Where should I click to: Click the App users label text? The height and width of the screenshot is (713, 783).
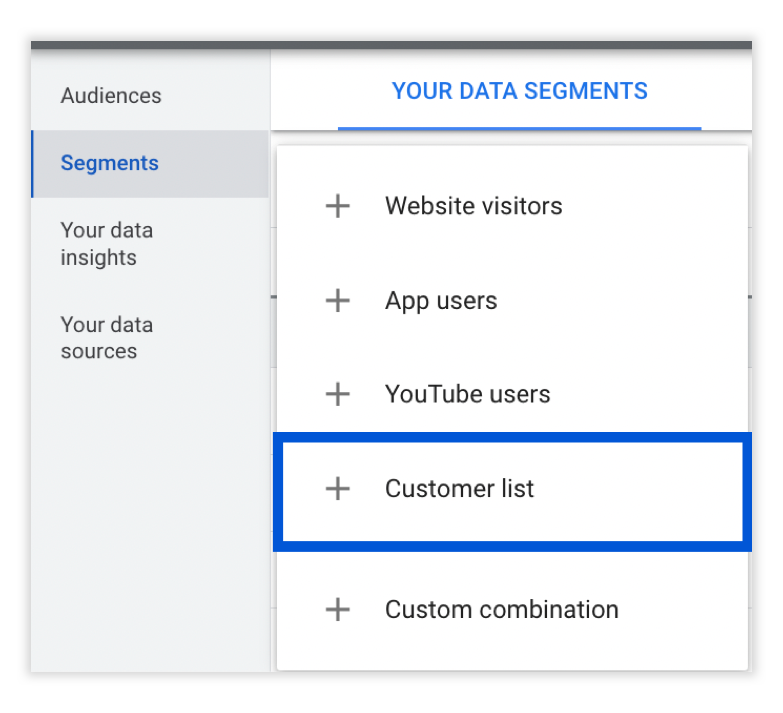click(441, 301)
